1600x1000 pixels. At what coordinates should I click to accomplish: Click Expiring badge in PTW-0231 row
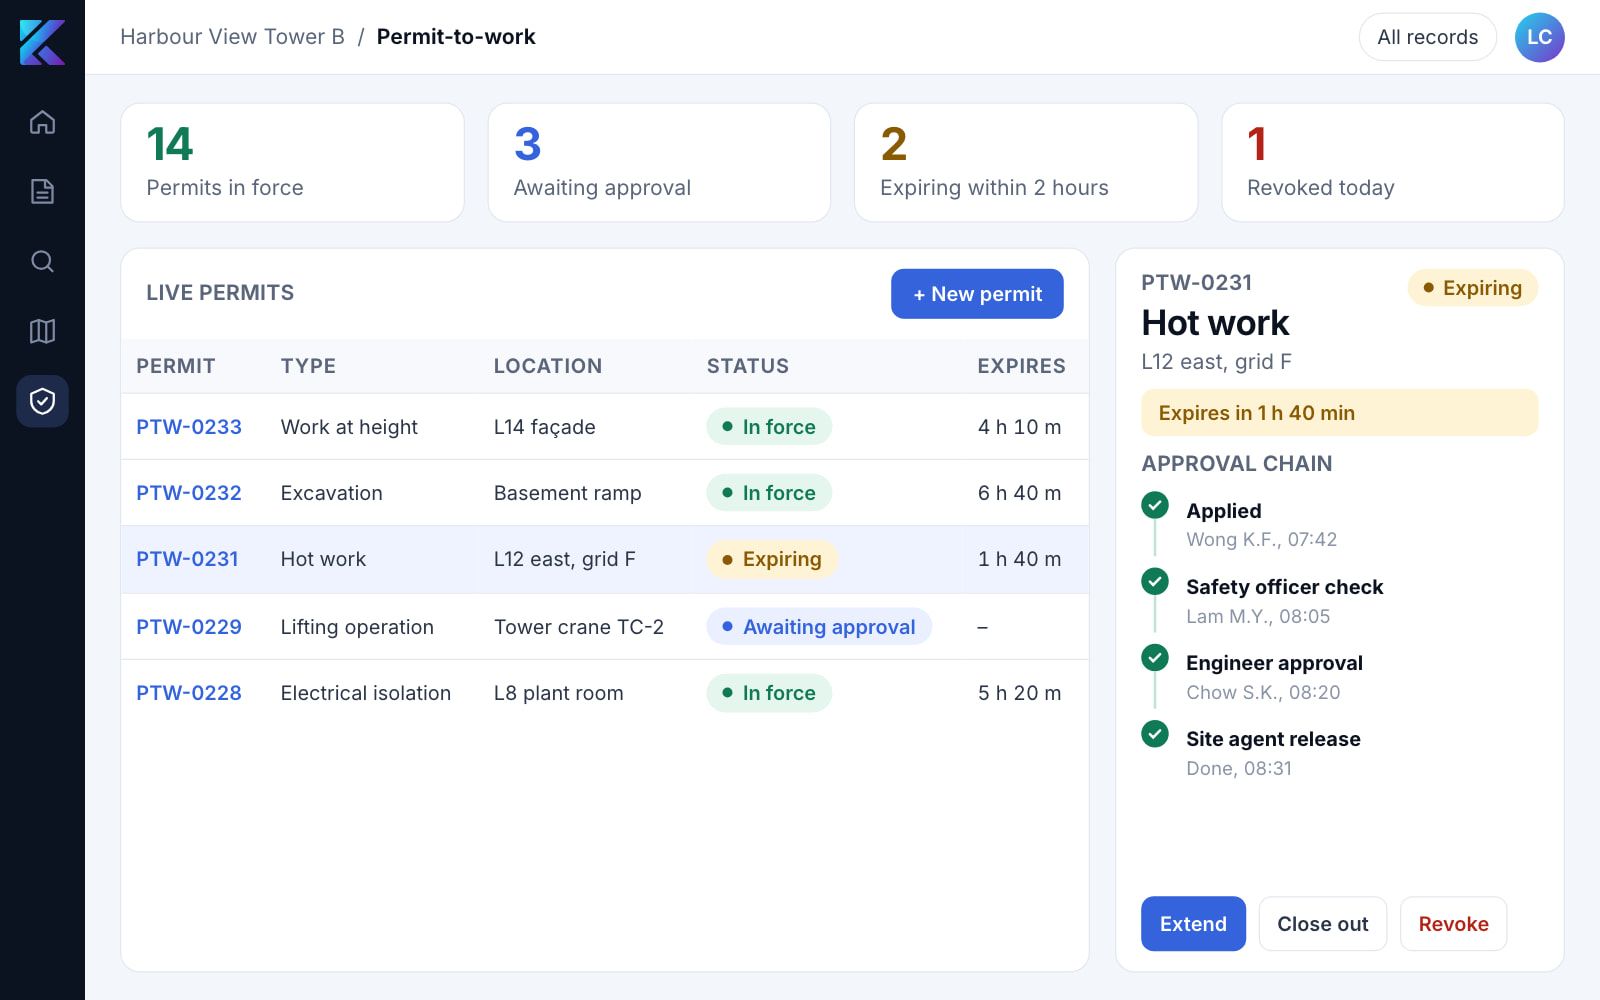pyautogui.click(x=772, y=559)
